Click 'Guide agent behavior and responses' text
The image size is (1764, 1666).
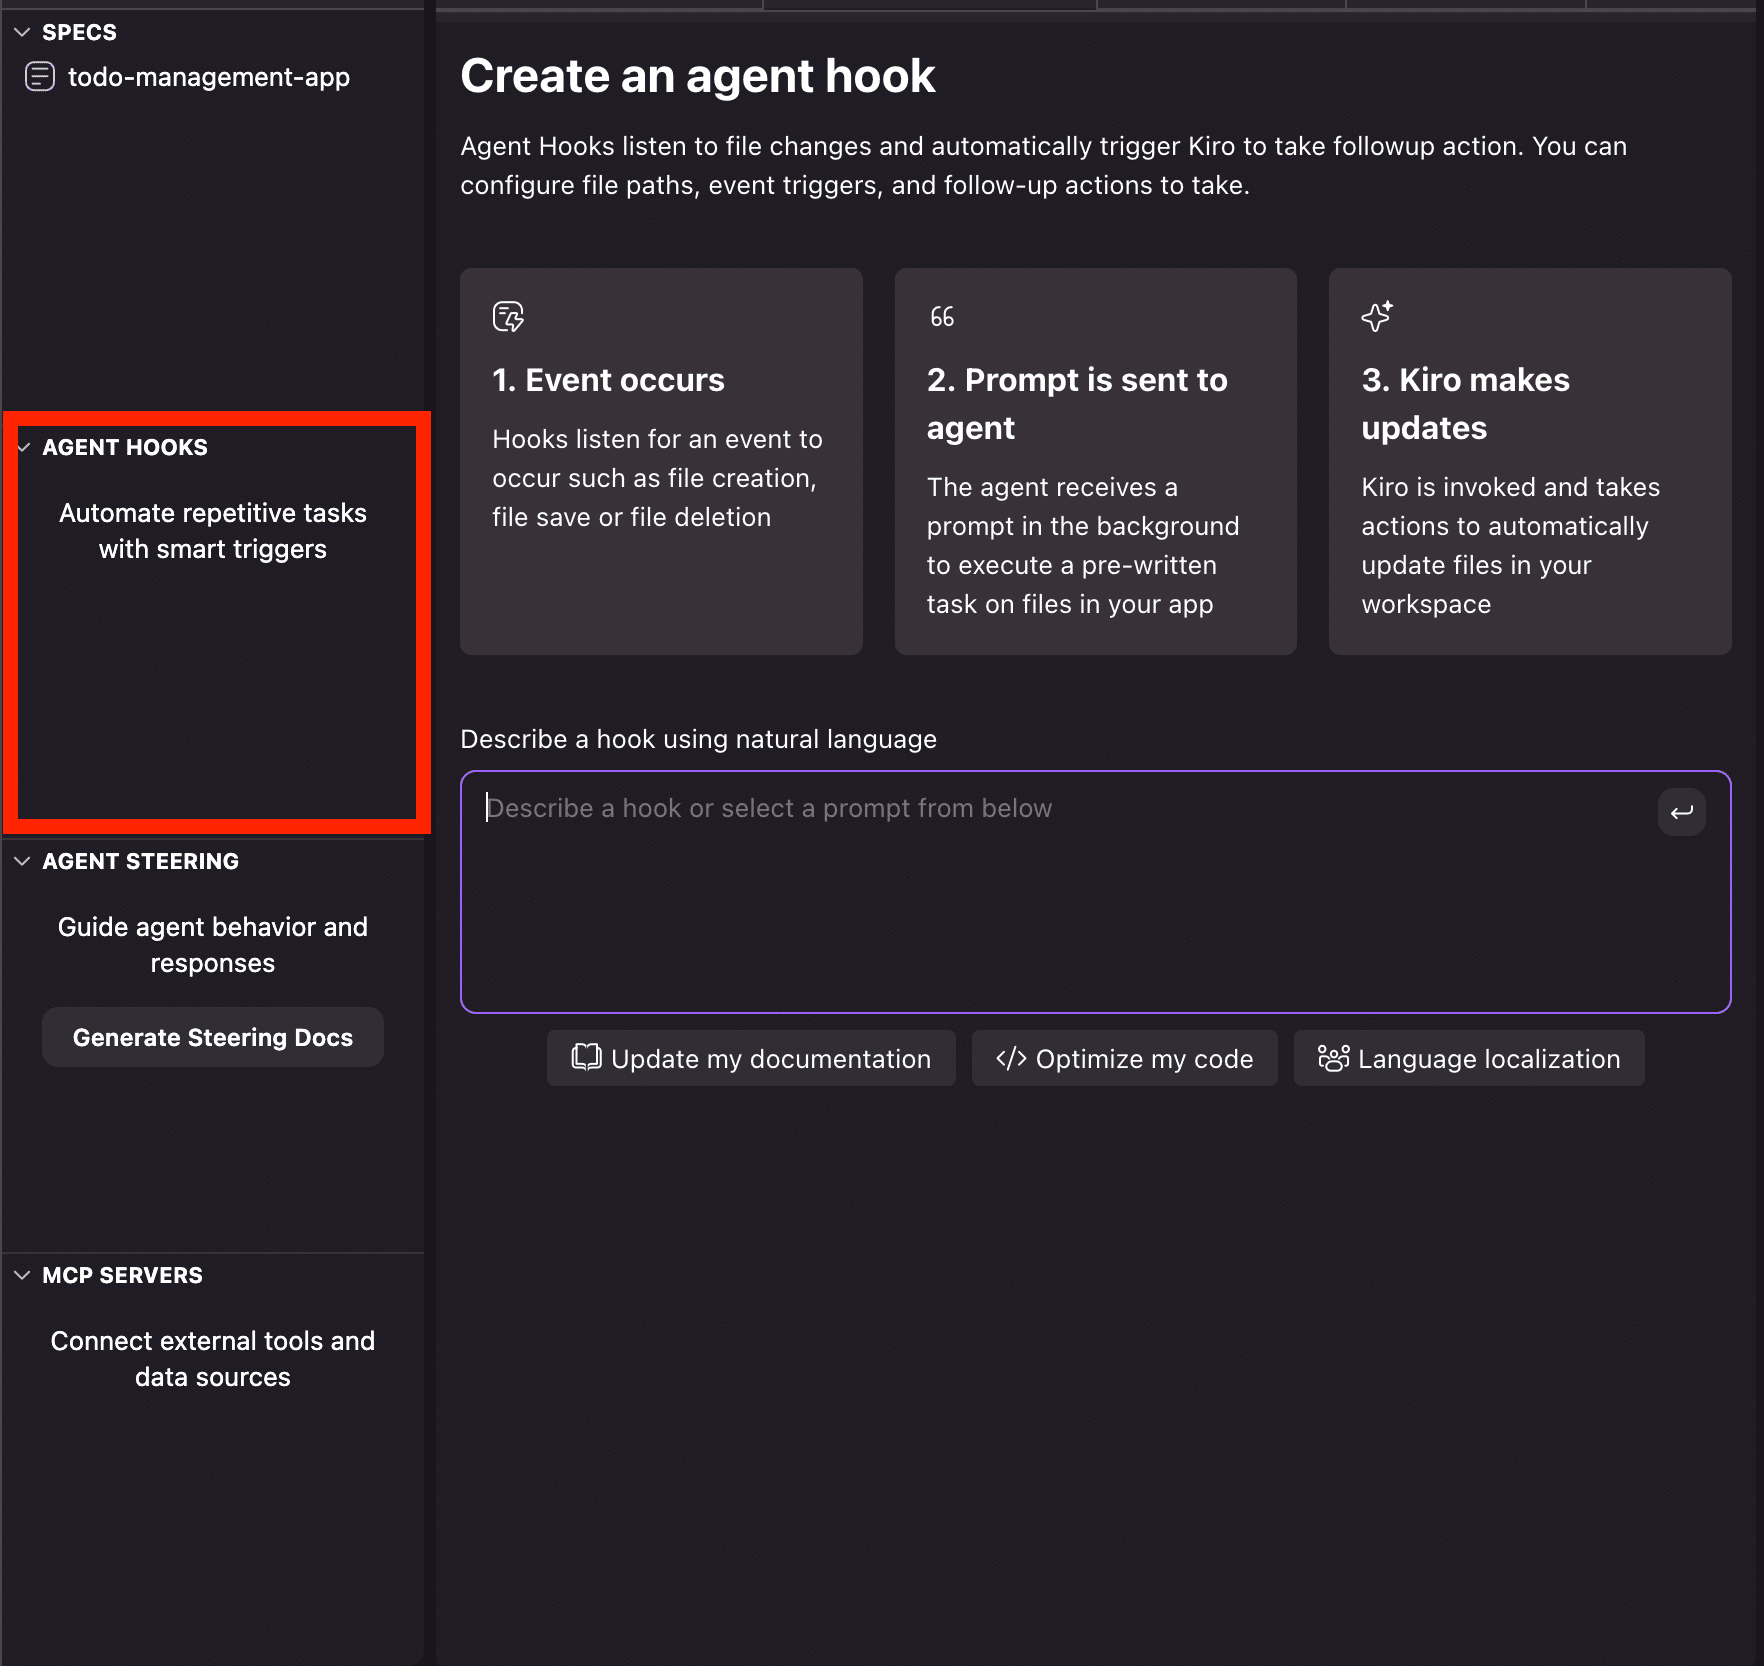pyautogui.click(x=213, y=945)
